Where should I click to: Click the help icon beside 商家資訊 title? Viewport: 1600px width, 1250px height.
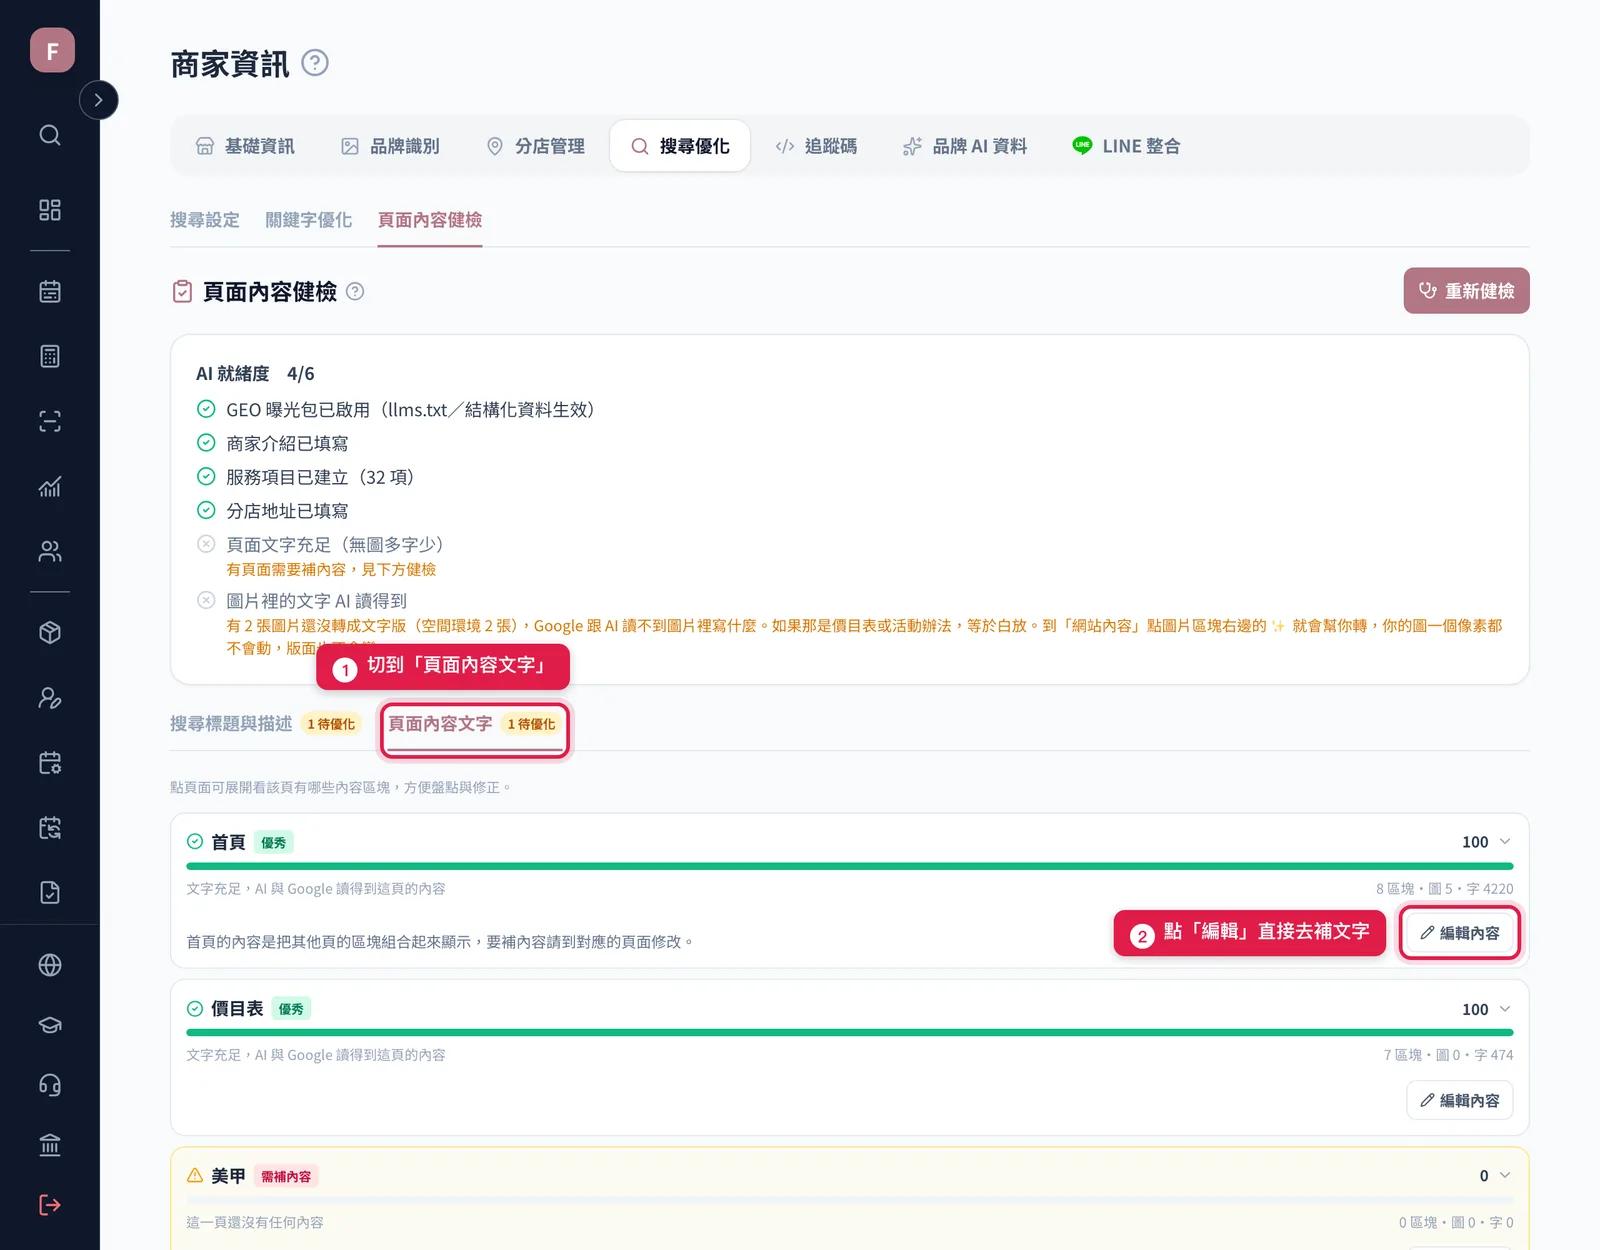(315, 63)
